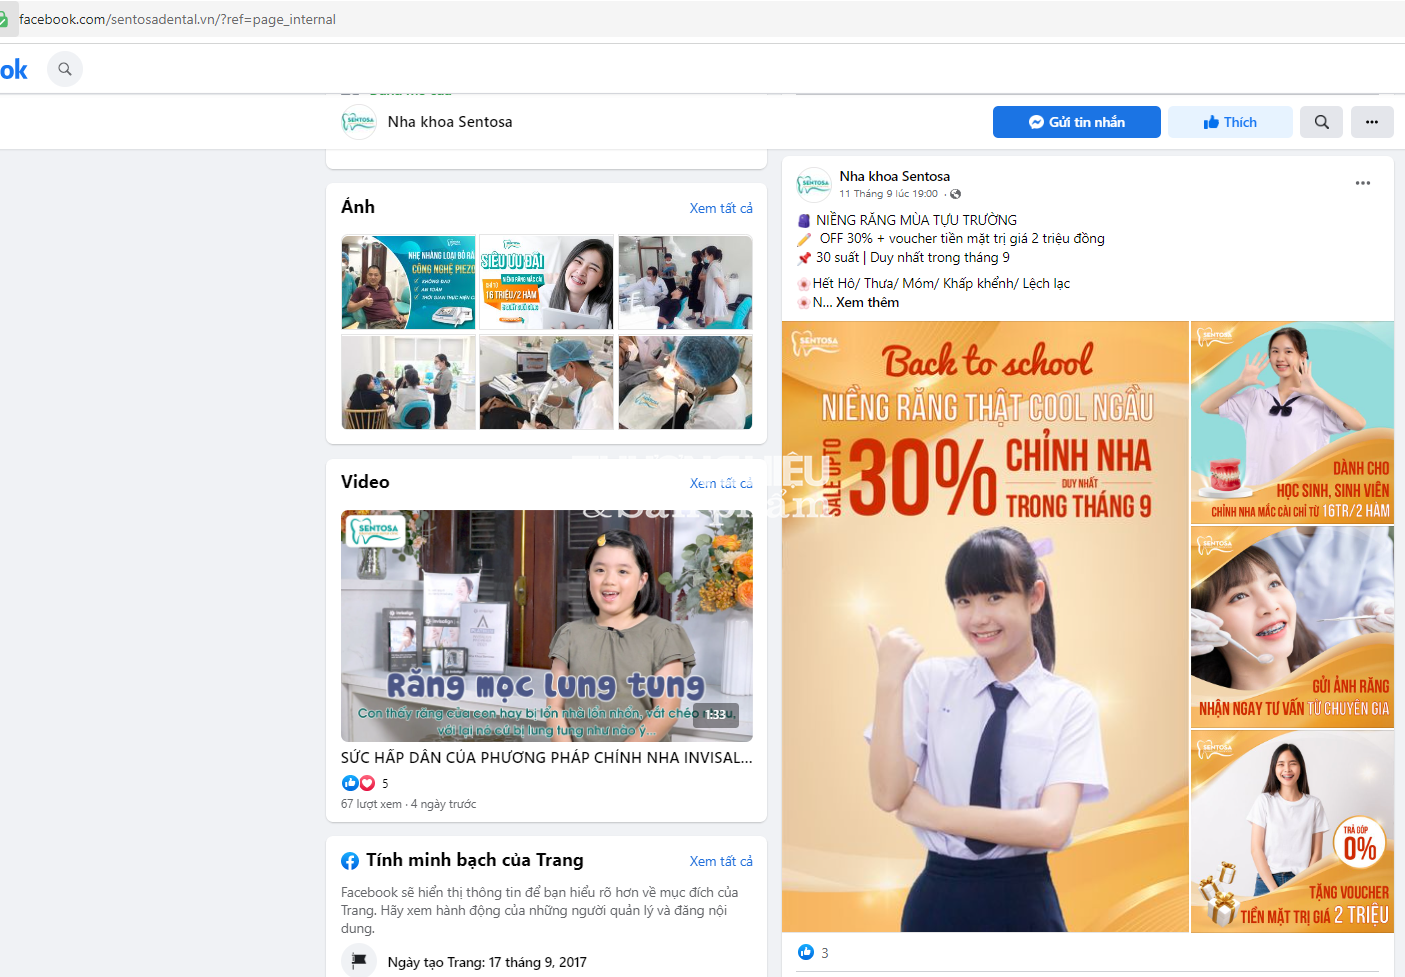Viewport: 1405px width, 977px height.
Task: Open the post options (...) menu
Action: click(x=1360, y=183)
